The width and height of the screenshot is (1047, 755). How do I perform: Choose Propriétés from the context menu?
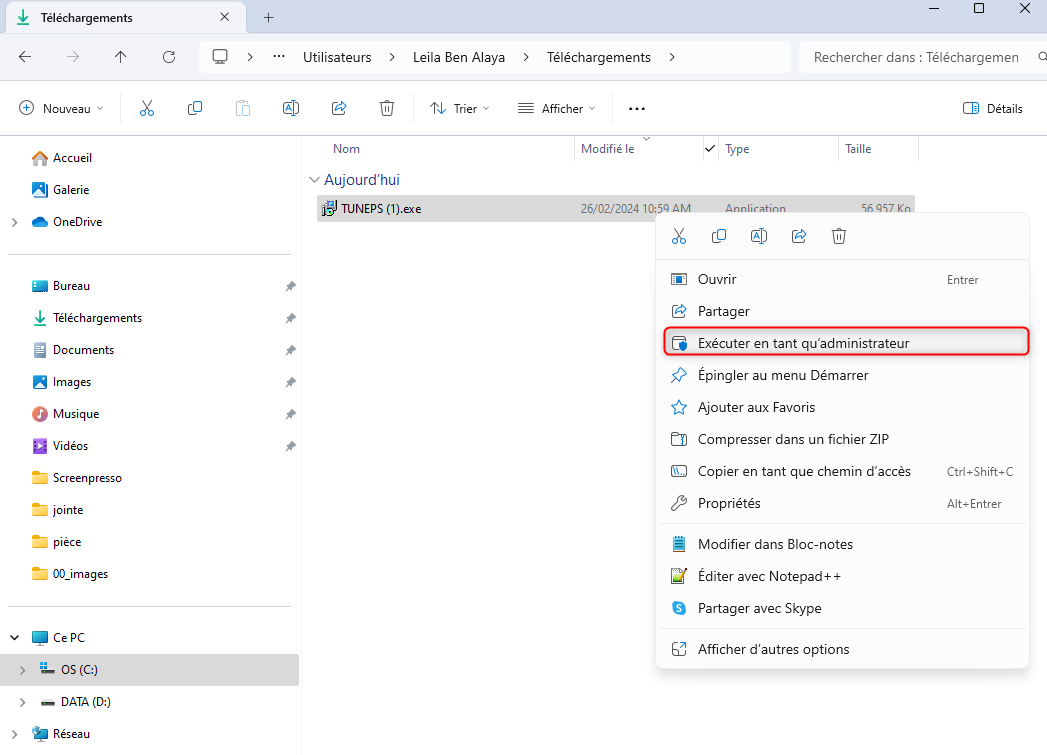729,503
